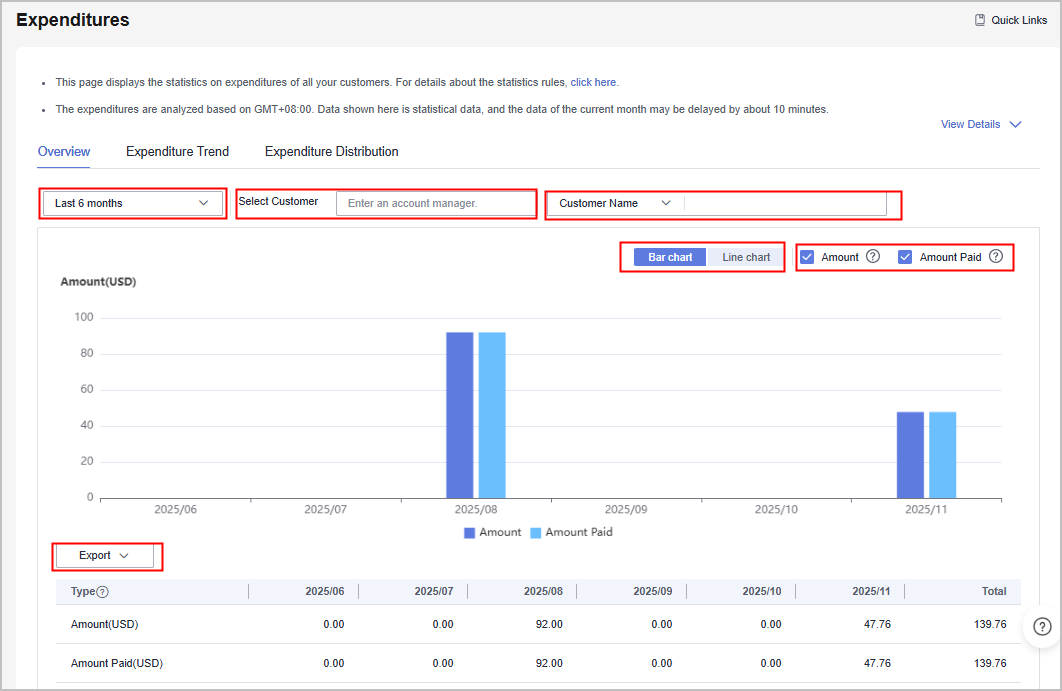Click the Quick Links document icon
The width and height of the screenshot is (1062, 691).
coord(980,20)
